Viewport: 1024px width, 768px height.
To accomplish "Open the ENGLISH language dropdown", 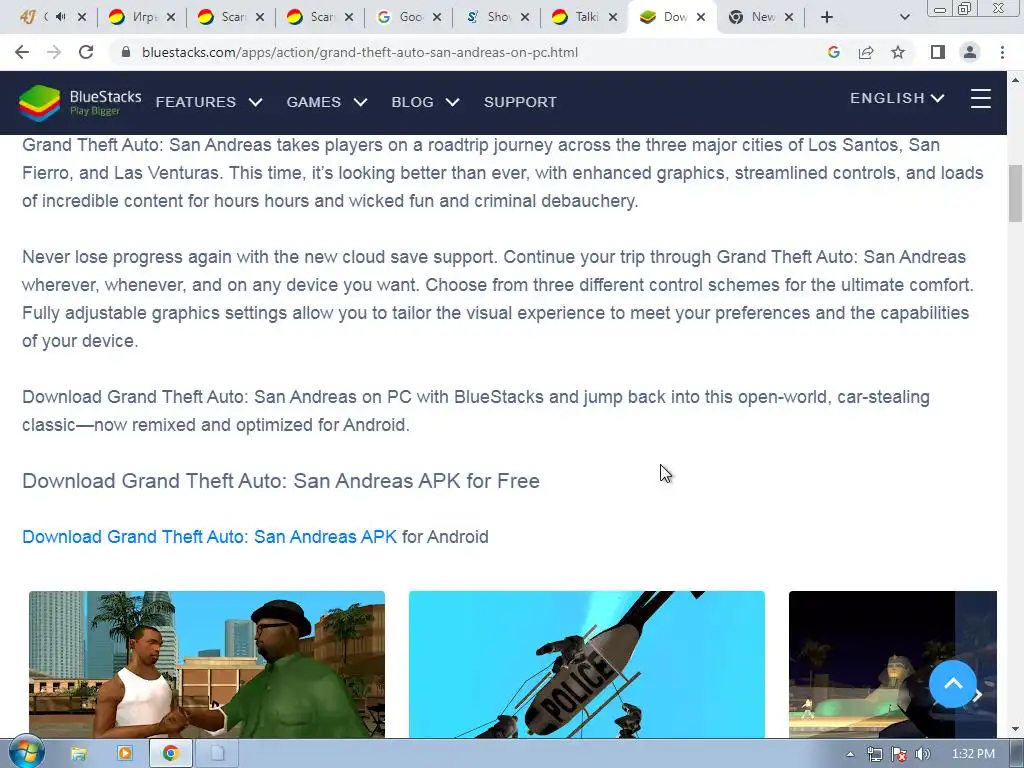I will [897, 98].
